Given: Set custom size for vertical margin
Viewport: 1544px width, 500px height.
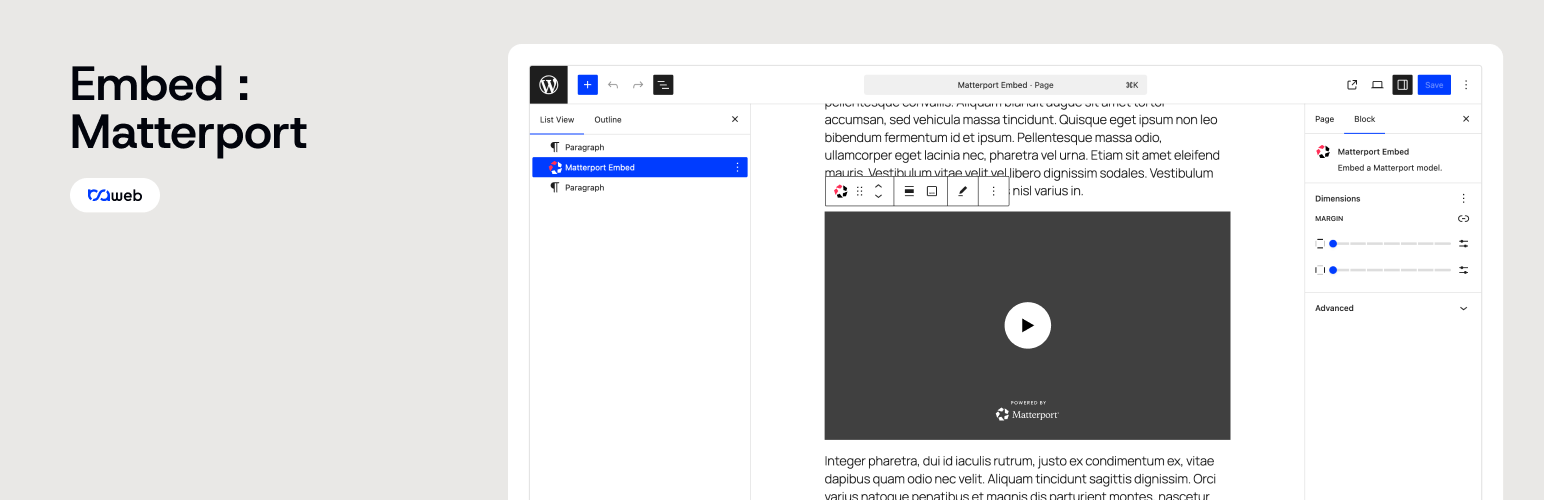Looking at the screenshot, I should [1463, 243].
